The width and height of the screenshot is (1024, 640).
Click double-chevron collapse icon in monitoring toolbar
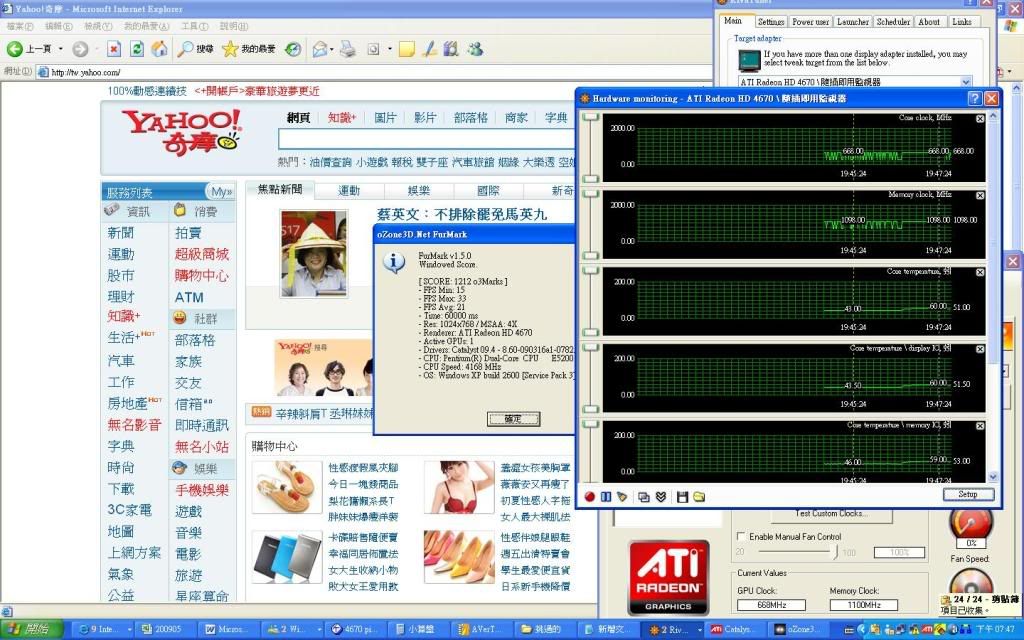pyautogui.click(x=661, y=497)
